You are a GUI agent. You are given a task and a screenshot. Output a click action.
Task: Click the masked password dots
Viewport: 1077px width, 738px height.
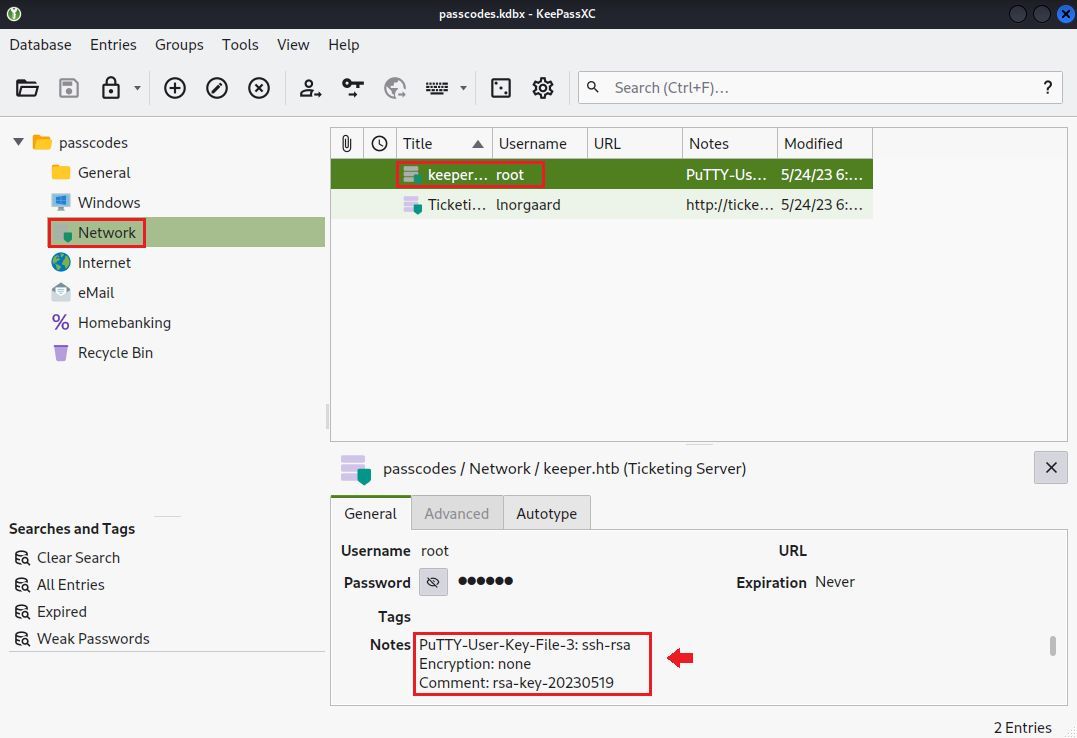486,581
